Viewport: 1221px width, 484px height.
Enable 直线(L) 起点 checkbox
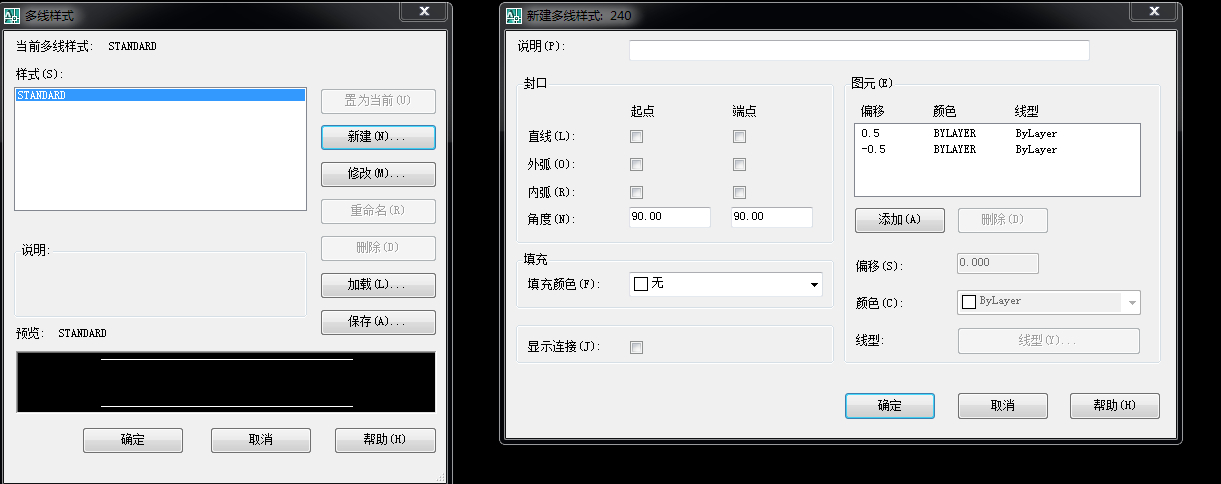pyautogui.click(x=636, y=136)
